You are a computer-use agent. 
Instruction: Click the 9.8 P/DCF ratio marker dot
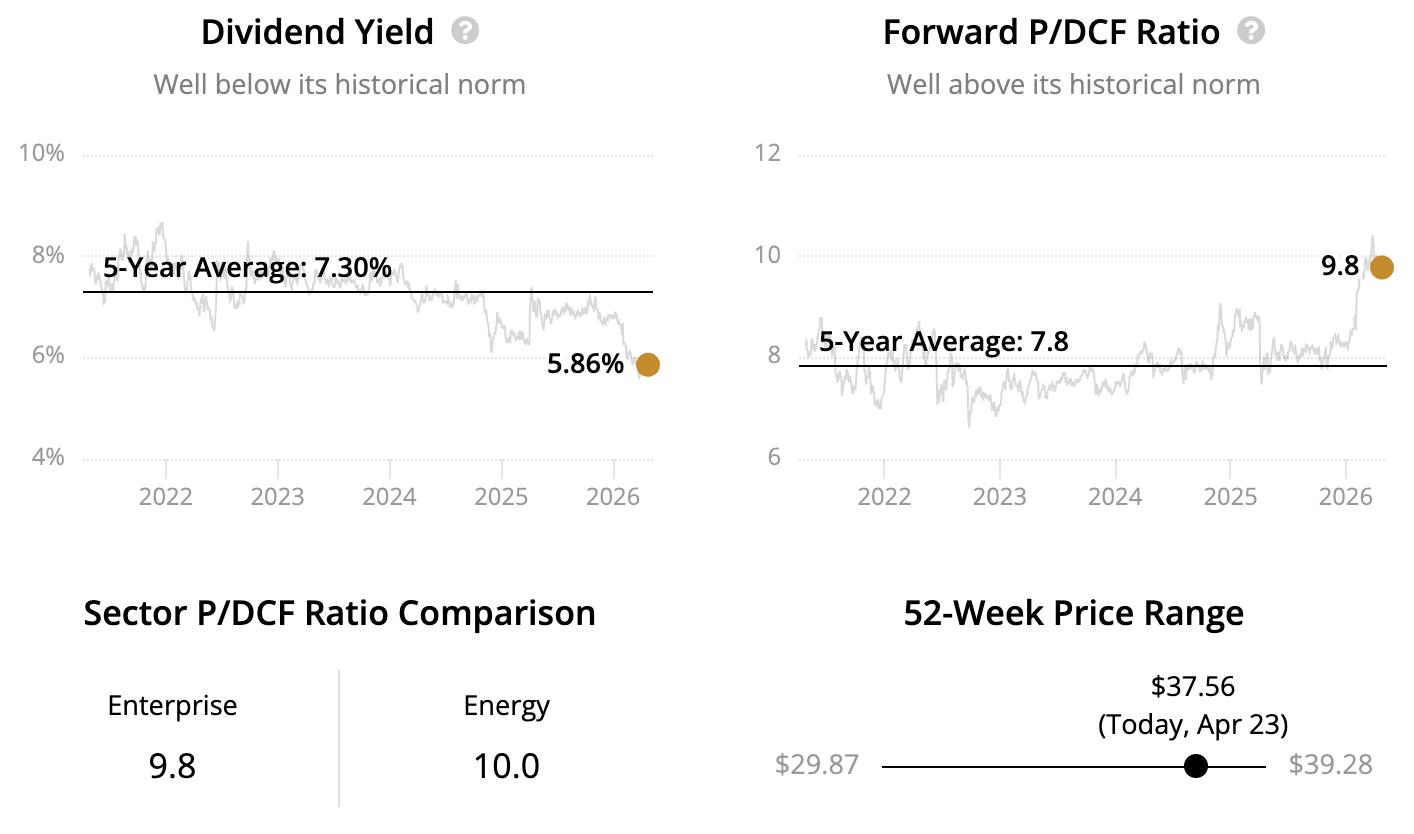(1381, 267)
